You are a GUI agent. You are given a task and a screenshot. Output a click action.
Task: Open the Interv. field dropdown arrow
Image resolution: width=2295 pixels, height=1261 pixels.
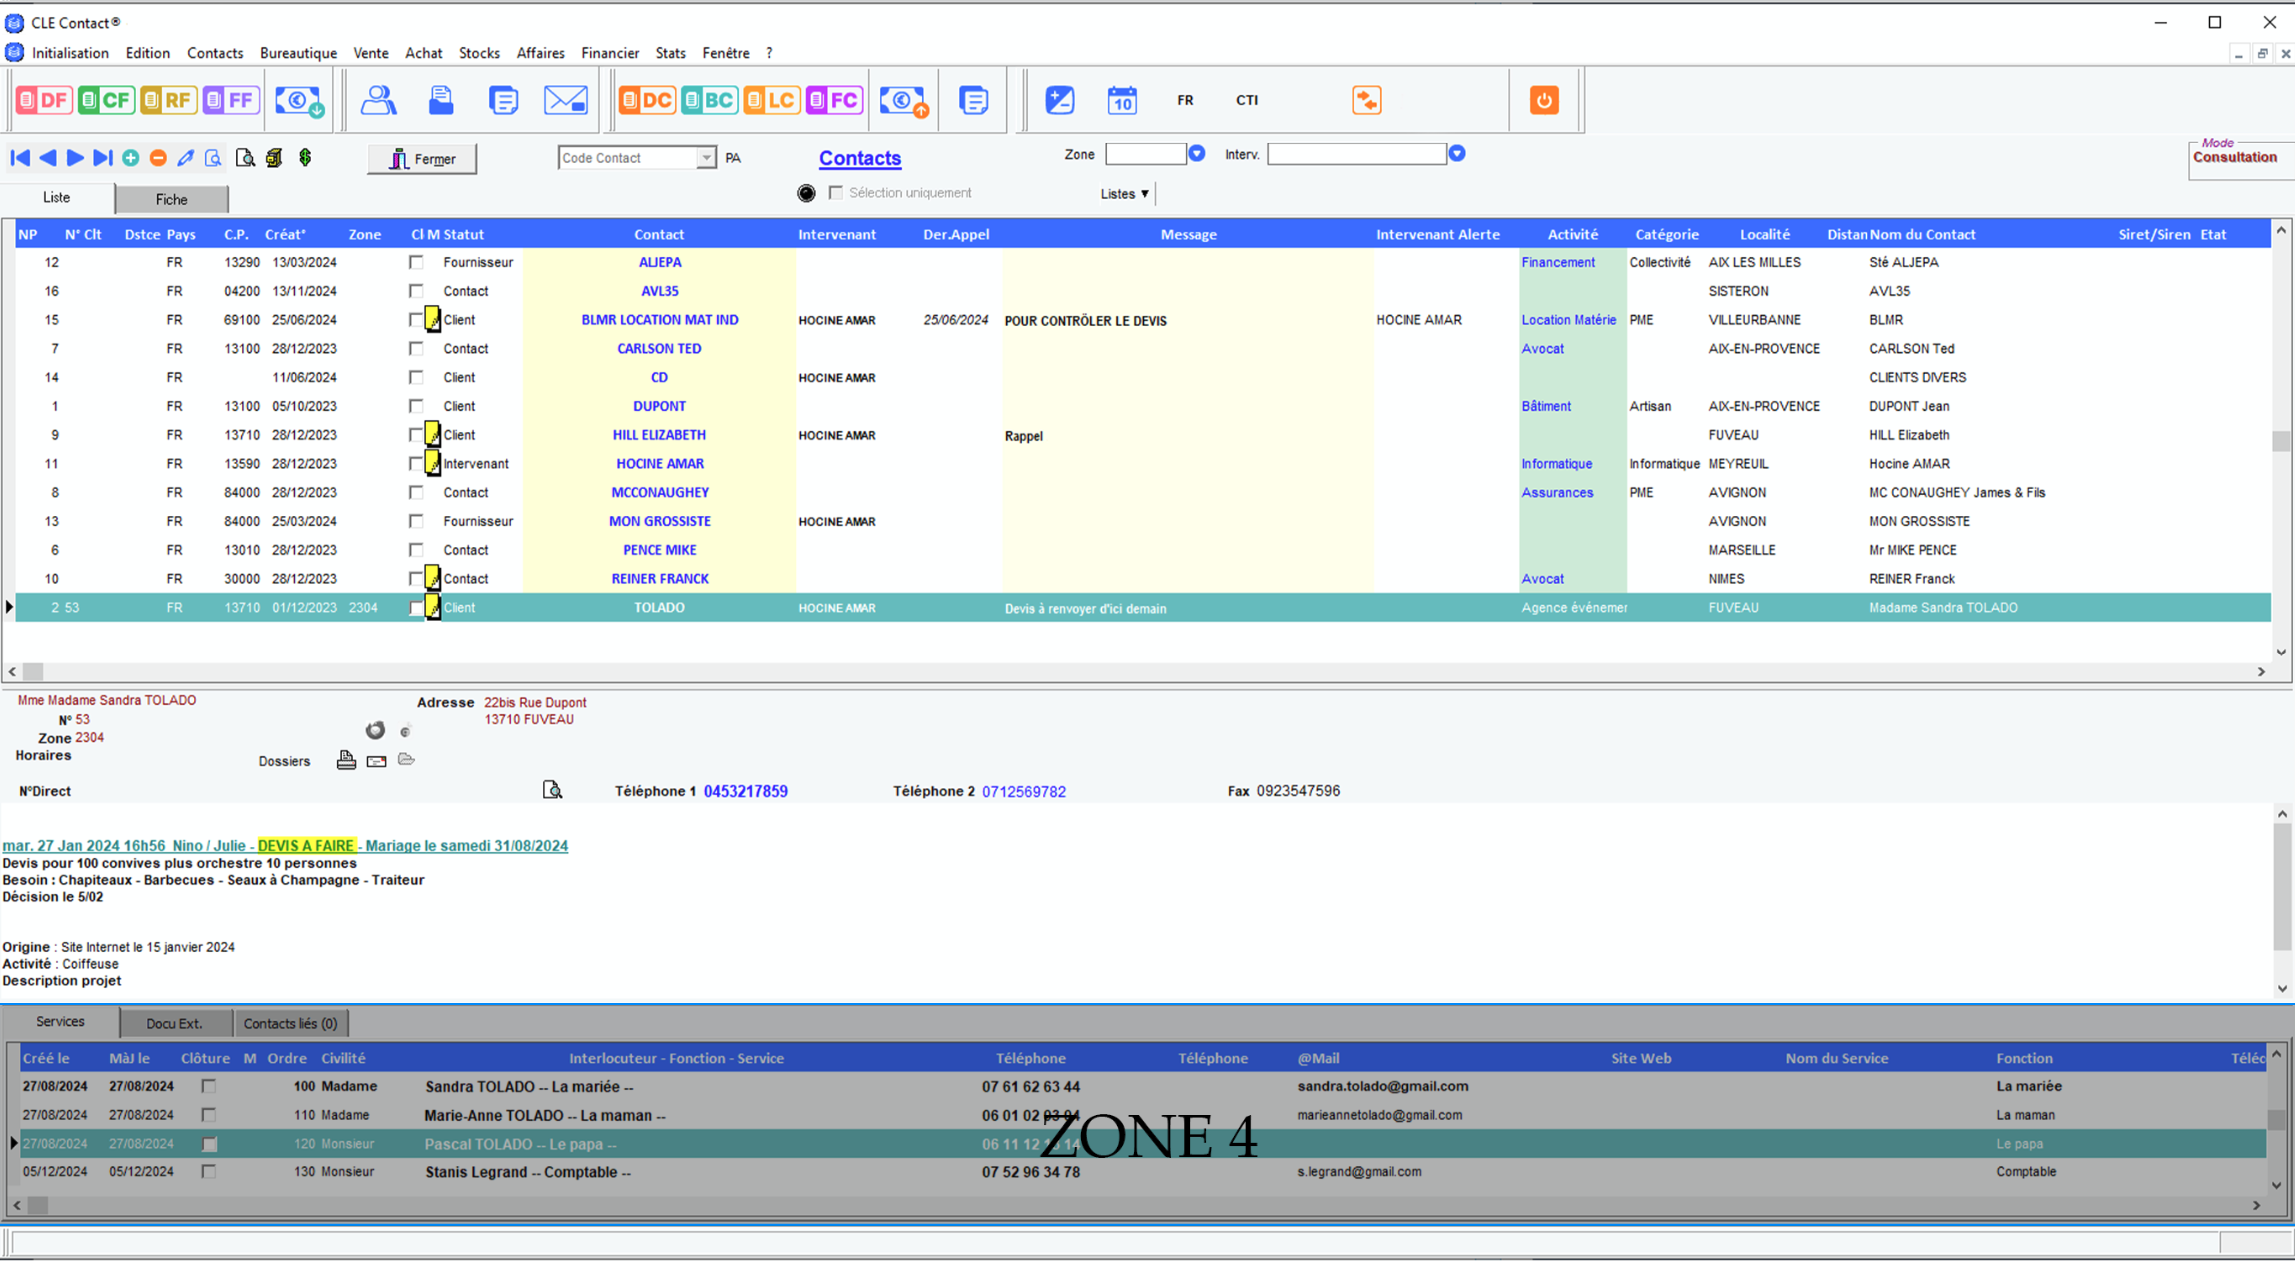[1457, 154]
